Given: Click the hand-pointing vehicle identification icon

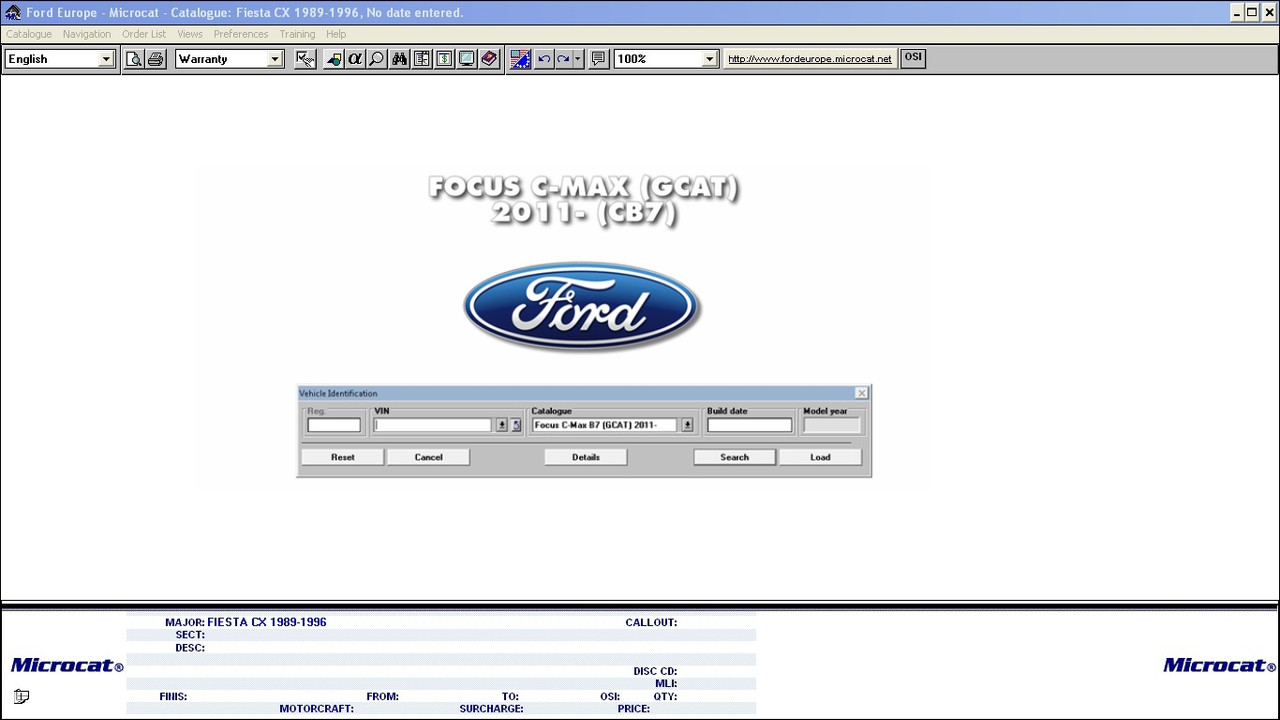Looking at the screenshot, I should (306, 59).
